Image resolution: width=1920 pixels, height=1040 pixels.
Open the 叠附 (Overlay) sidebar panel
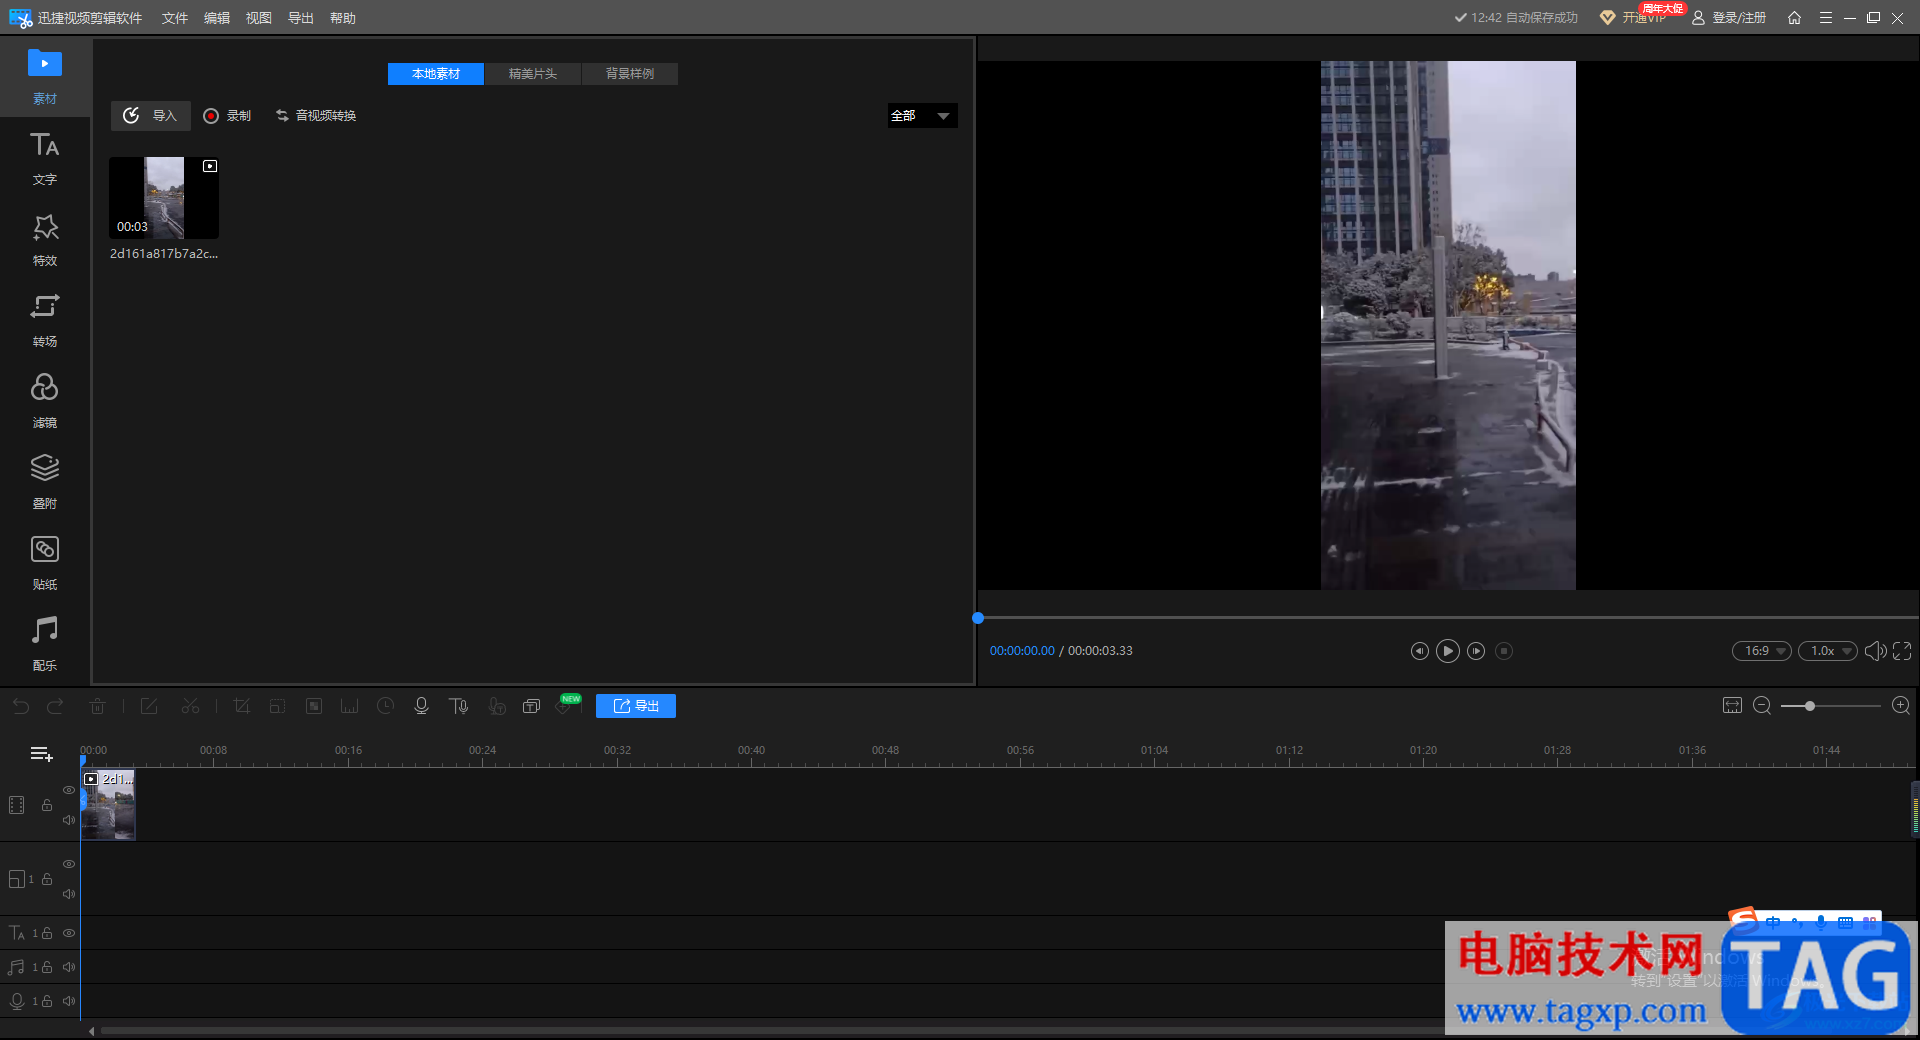coord(45,482)
